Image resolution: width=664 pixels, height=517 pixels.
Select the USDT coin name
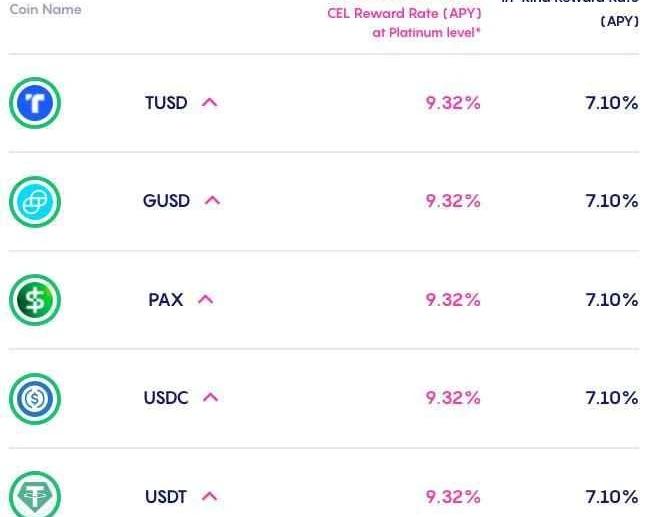(166, 497)
